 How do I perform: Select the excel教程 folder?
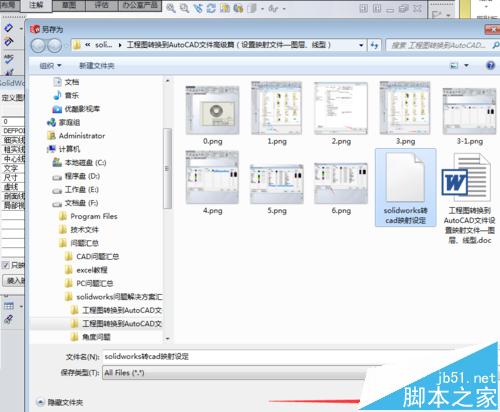[86, 270]
